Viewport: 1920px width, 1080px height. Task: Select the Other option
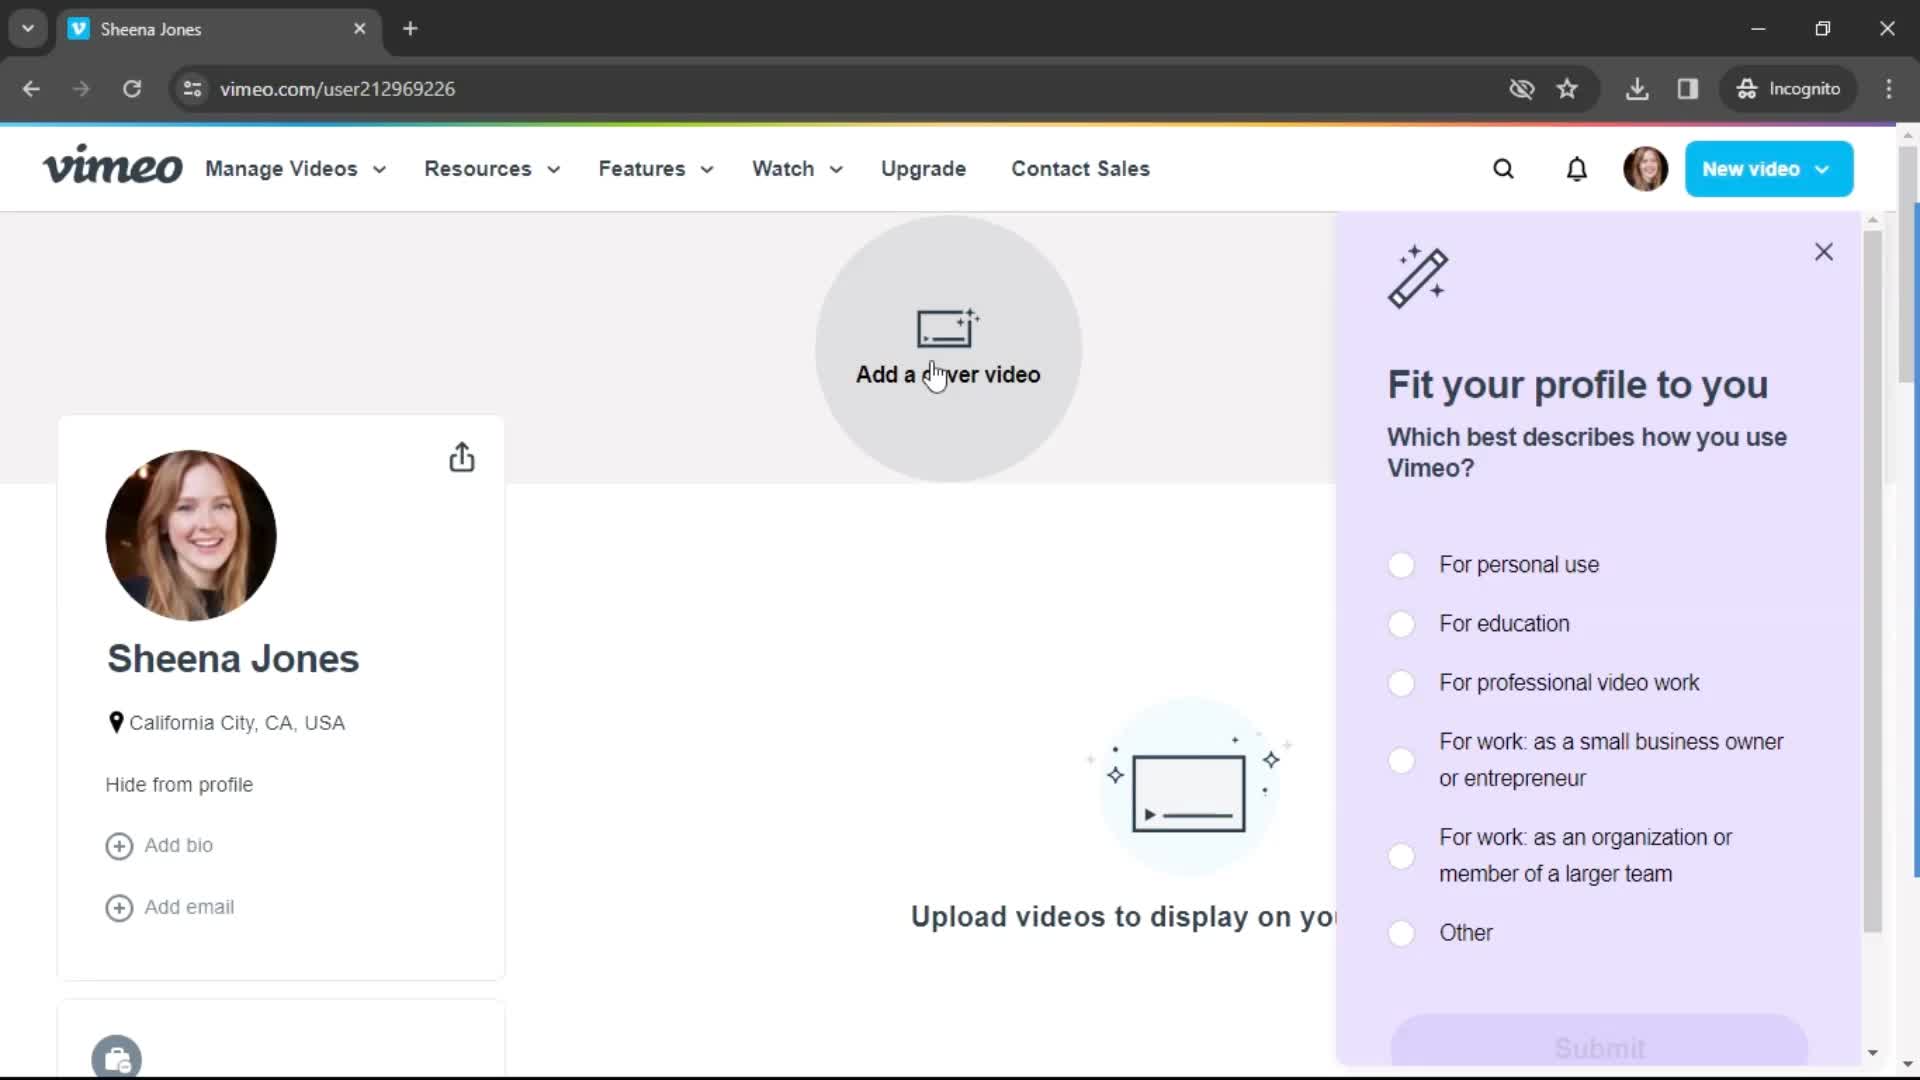point(1401,933)
